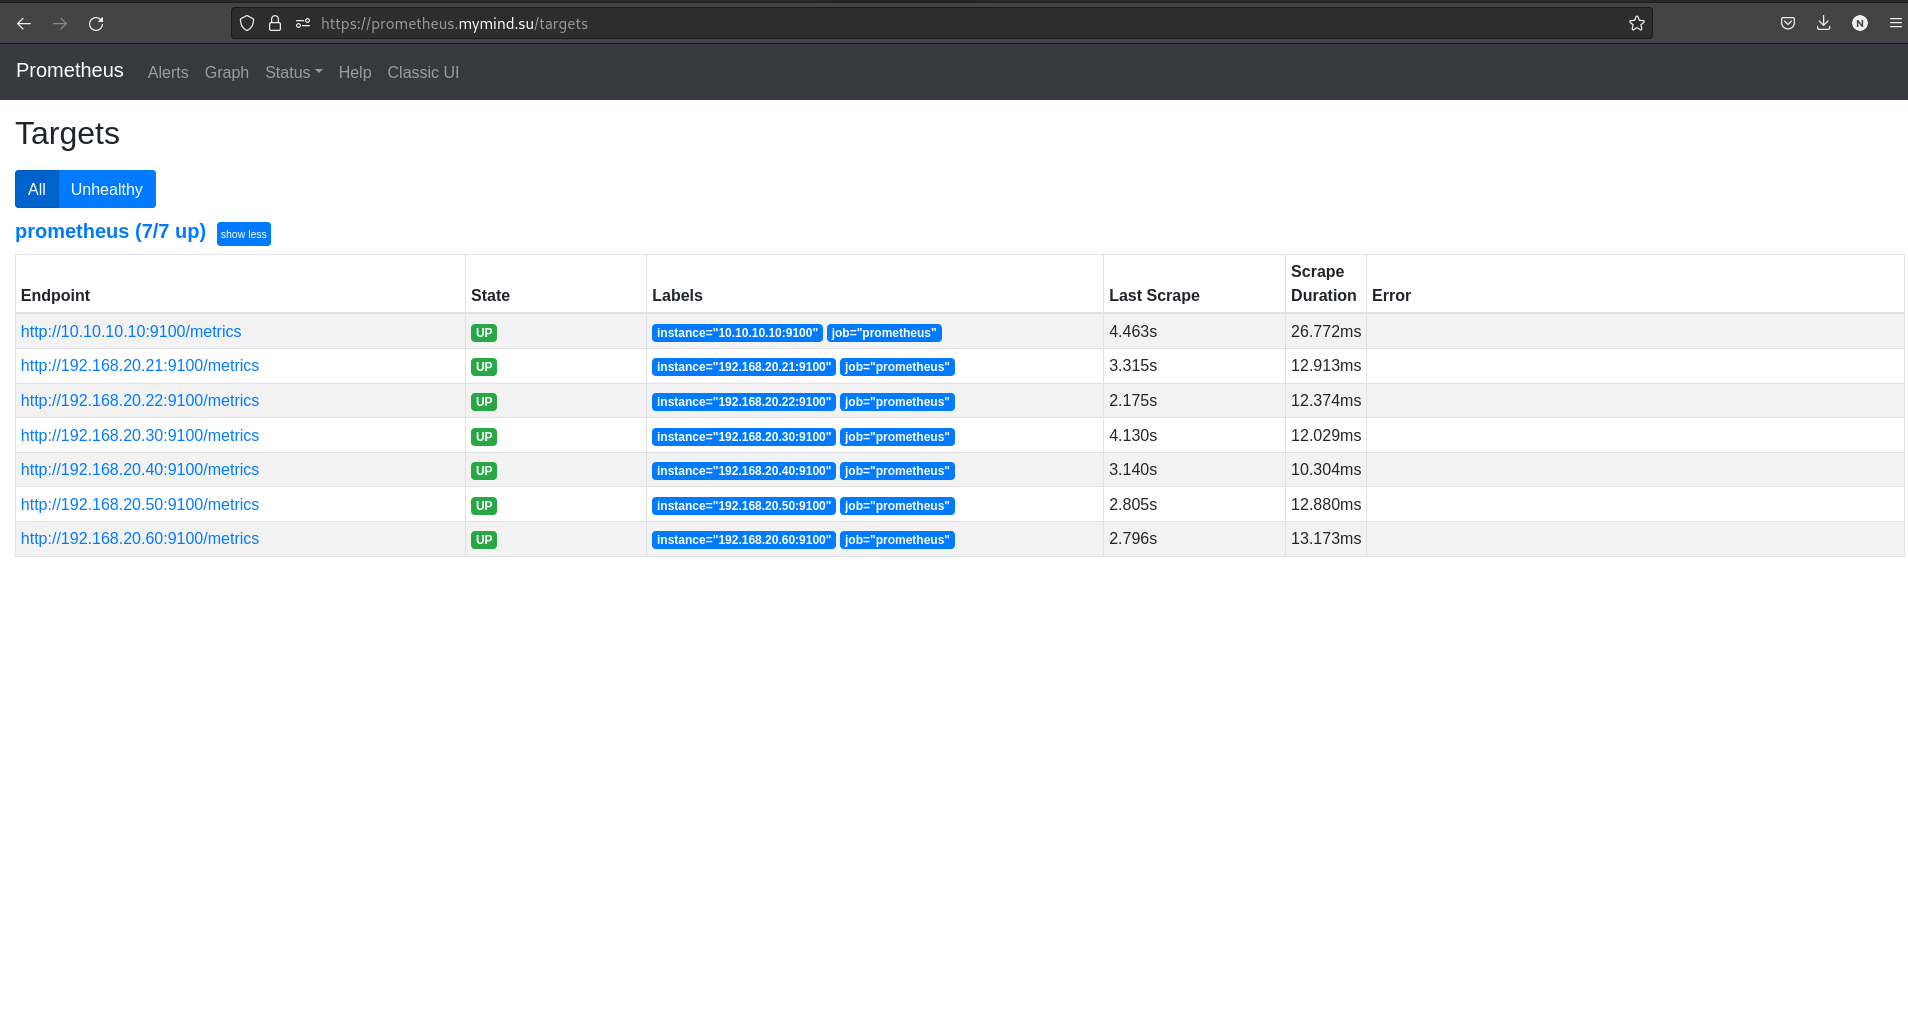Click the browser forward arrow
Viewport: 1908px width, 1032px height.
(x=60, y=23)
